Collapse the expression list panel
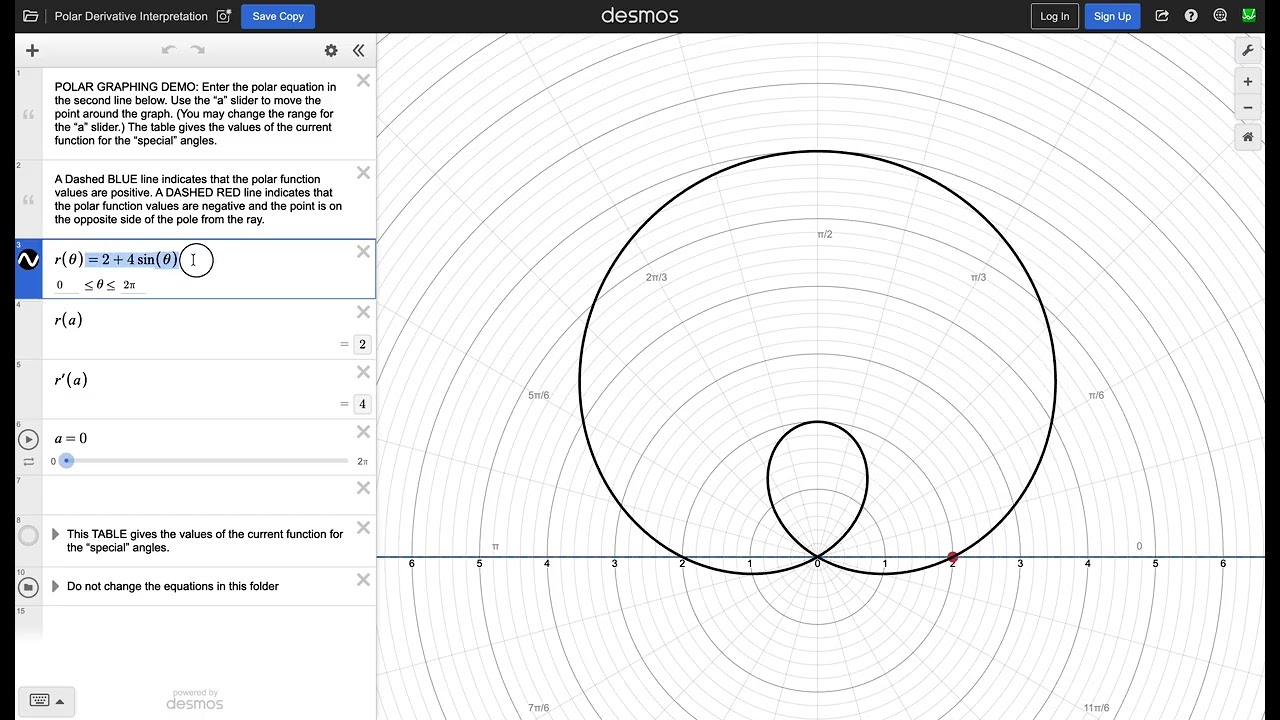Viewport: 1280px width, 720px height. click(x=359, y=50)
